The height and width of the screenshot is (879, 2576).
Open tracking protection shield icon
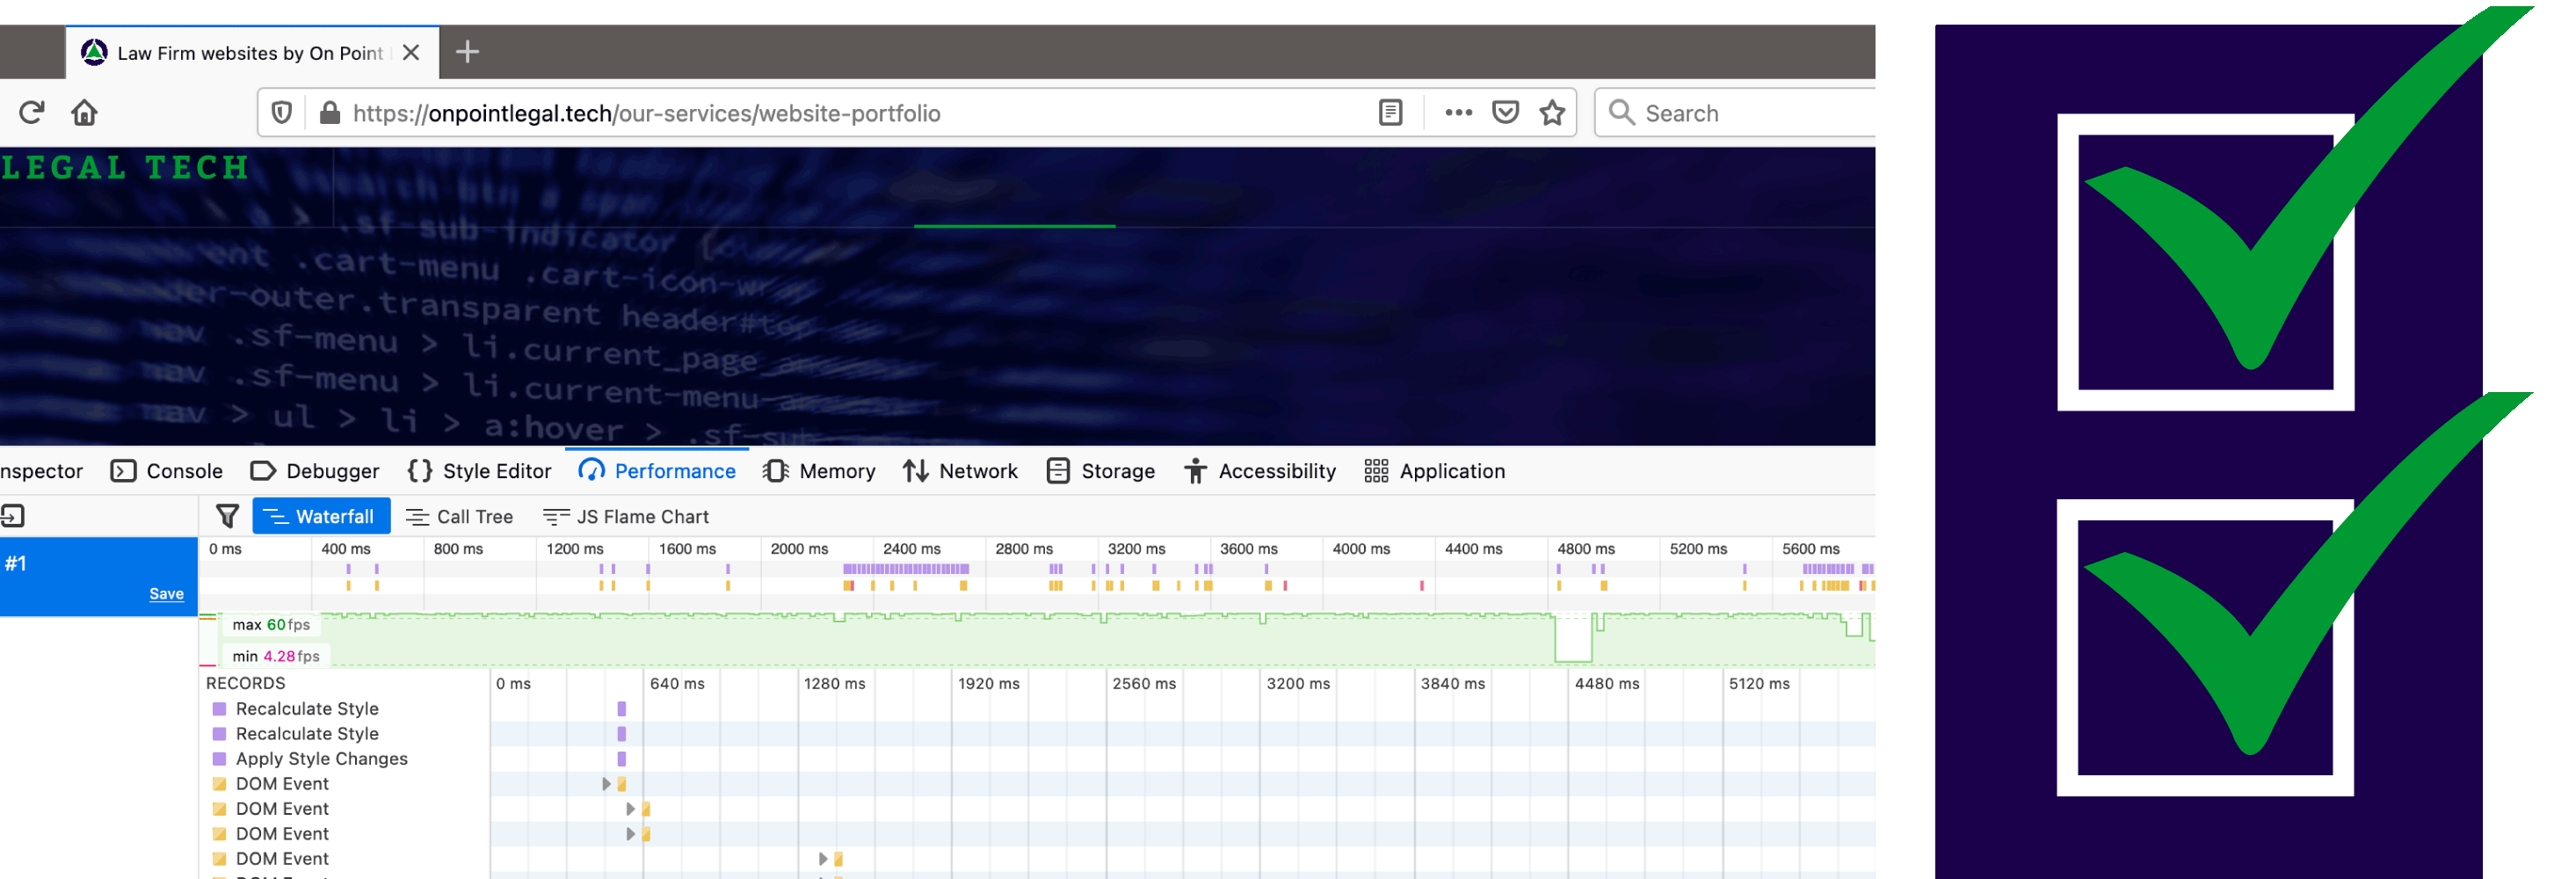point(282,113)
